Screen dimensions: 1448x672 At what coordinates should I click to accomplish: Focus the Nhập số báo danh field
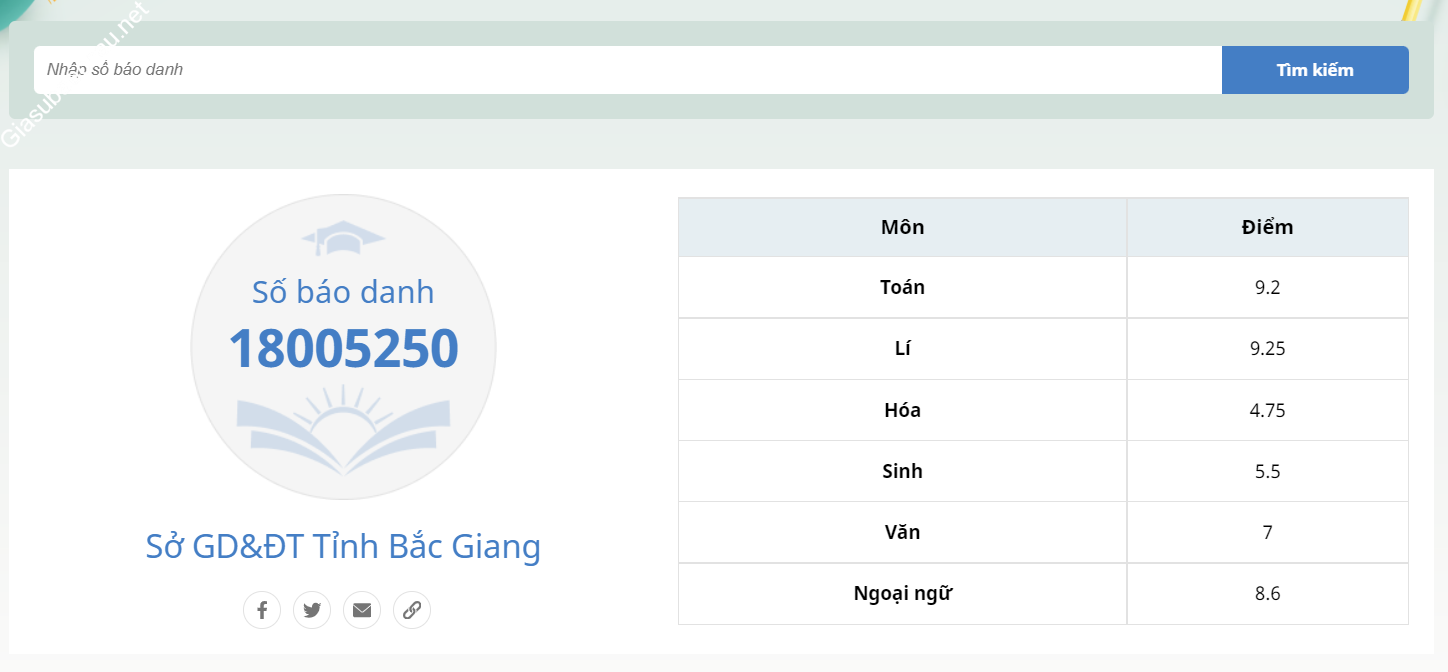tap(627, 70)
